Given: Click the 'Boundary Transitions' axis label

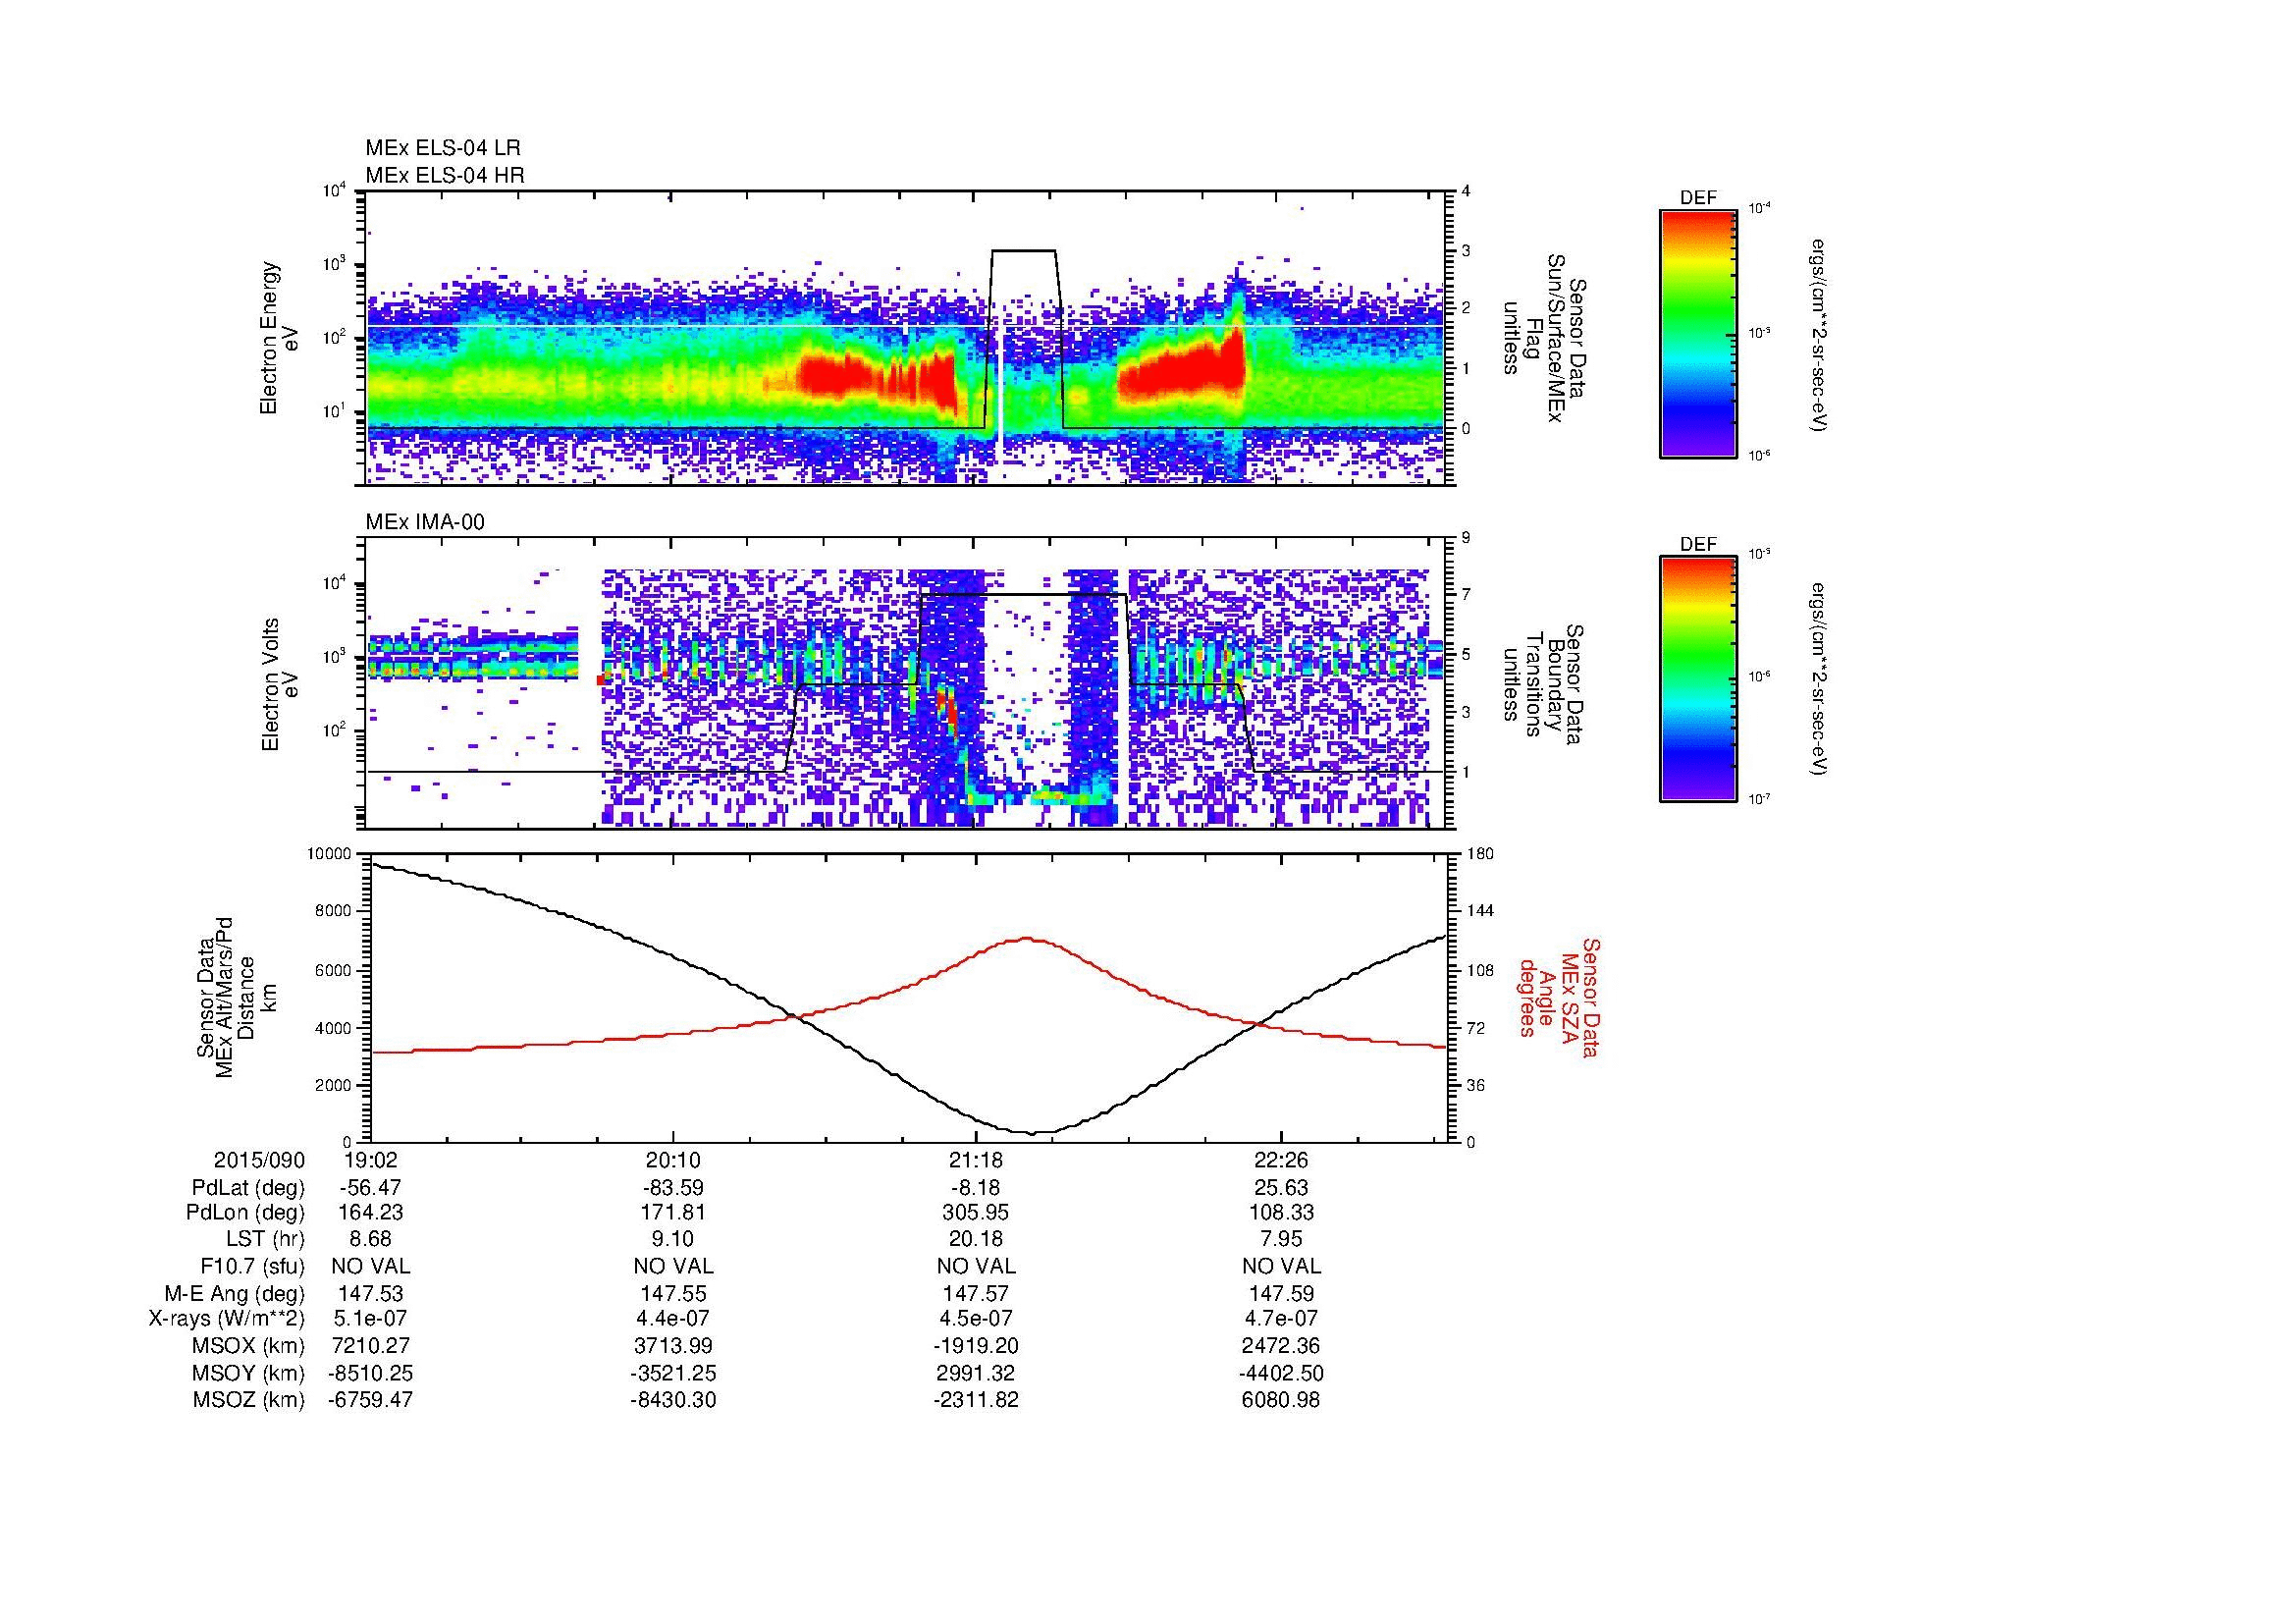Looking at the screenshot, I should (1542, 685).
